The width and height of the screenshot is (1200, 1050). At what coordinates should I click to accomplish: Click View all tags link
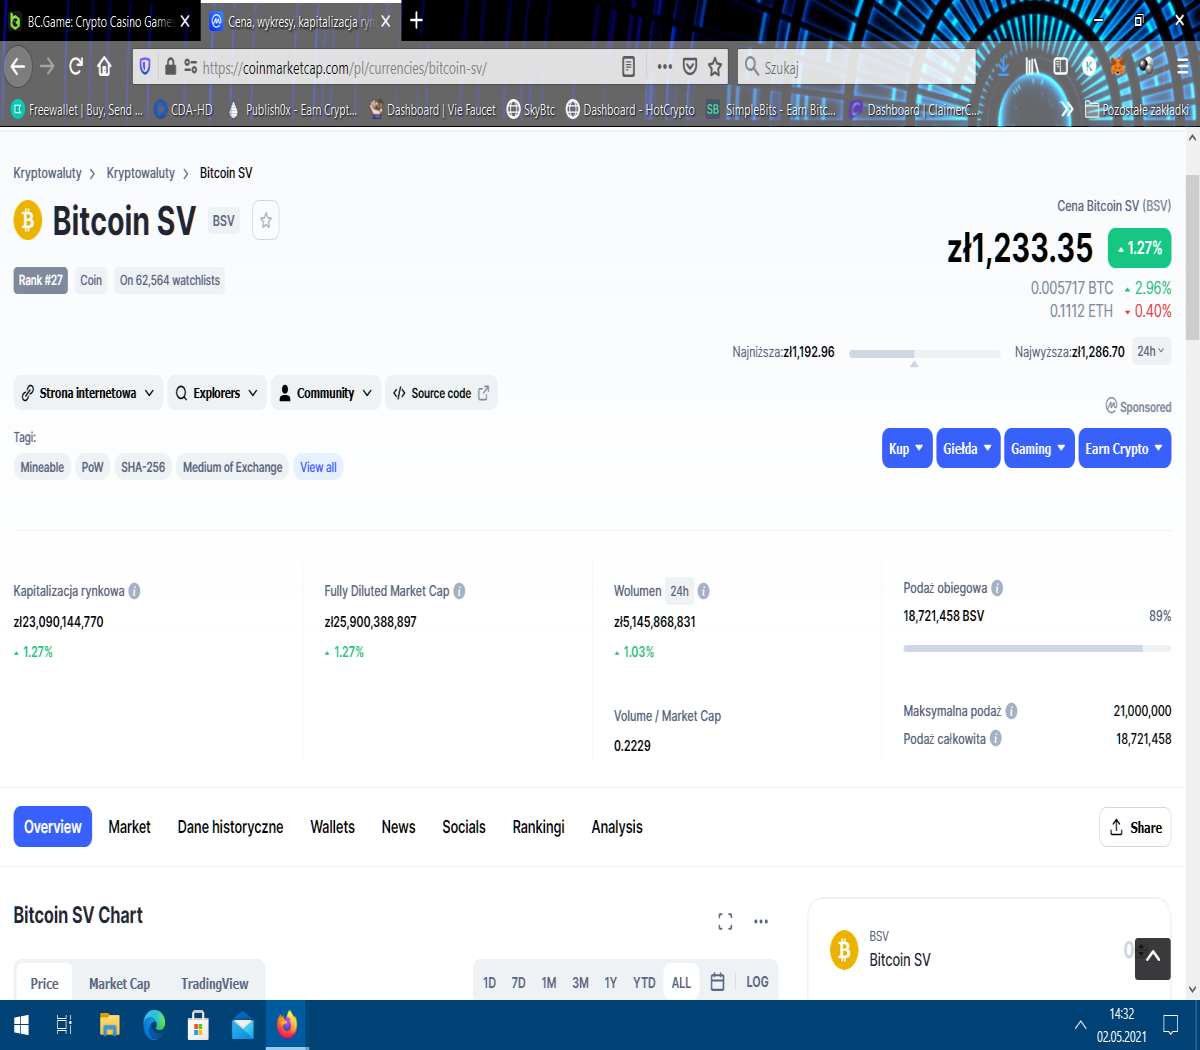coord(318,467)
